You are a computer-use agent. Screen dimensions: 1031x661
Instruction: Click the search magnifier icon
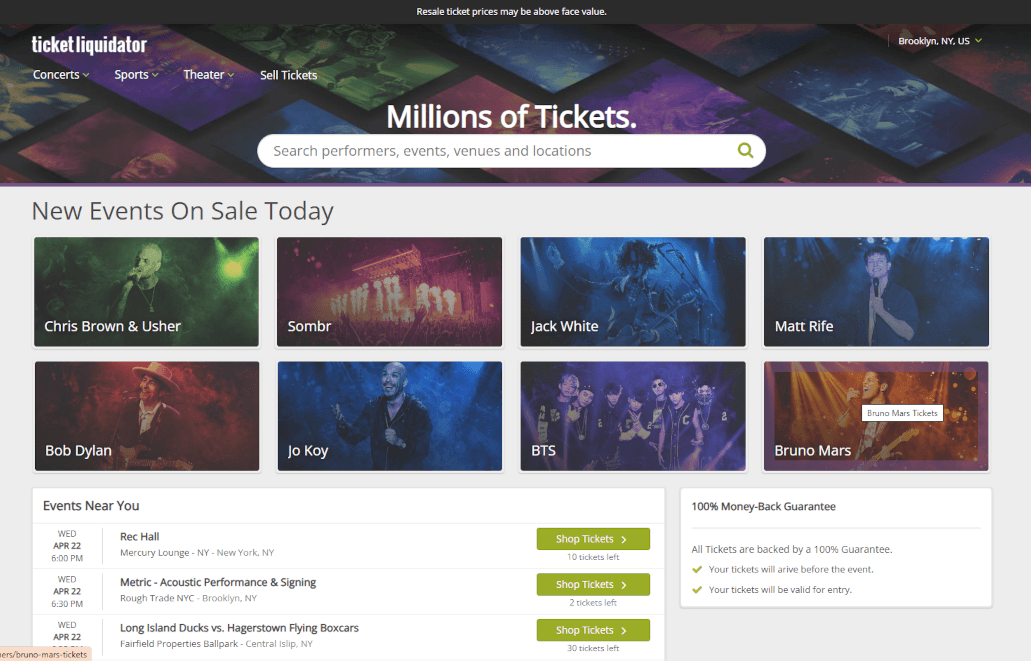(745, 151)
